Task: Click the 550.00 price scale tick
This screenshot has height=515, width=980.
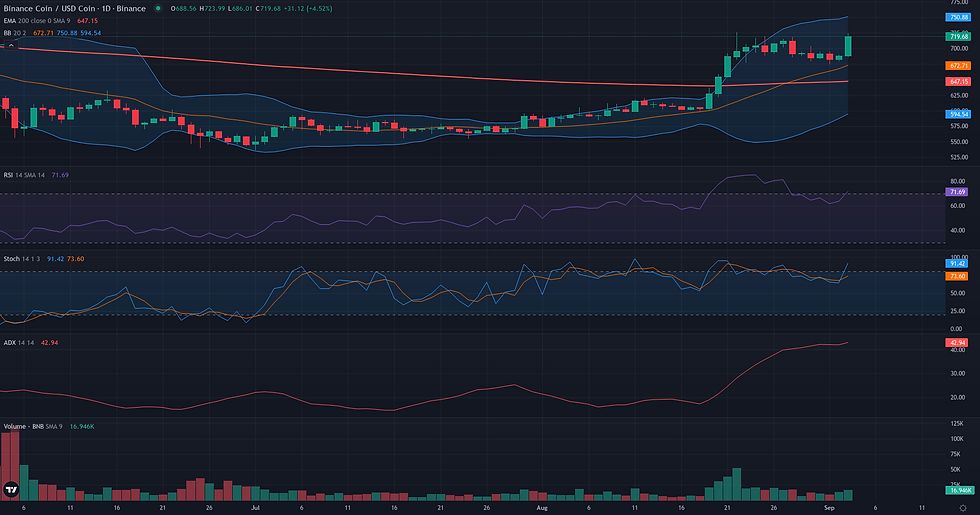Action: pos(959,142)
